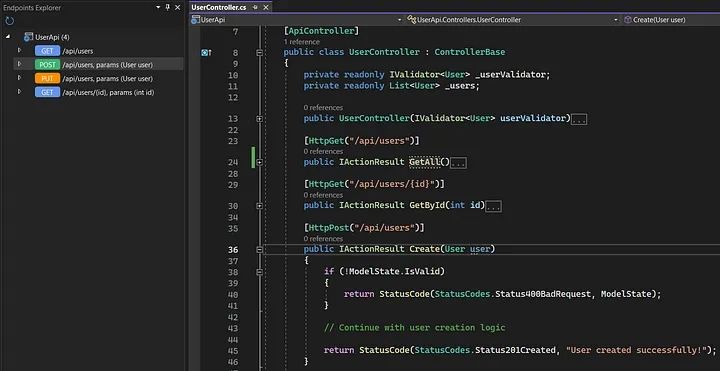720x371 pixels.
Task: Click the _users field on line 11
Action: pyautogui.click(x=460, y=86)
